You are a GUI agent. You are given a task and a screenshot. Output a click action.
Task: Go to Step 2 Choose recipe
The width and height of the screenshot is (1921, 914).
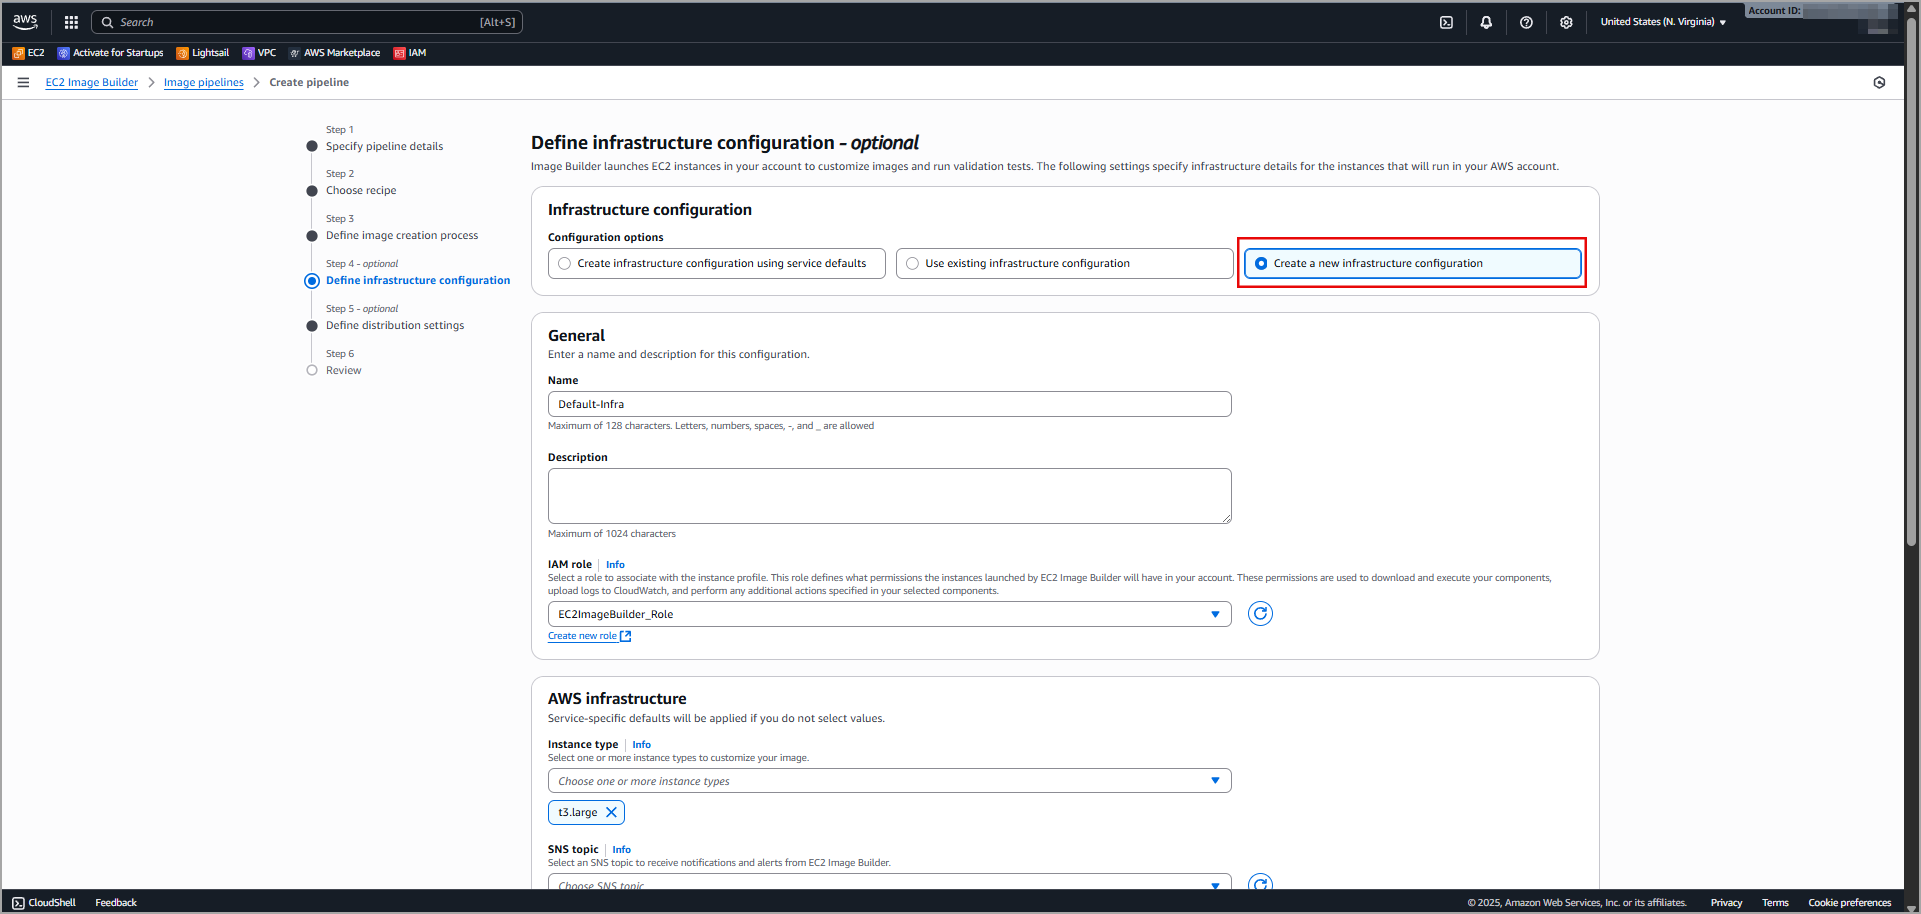(361, 190)
